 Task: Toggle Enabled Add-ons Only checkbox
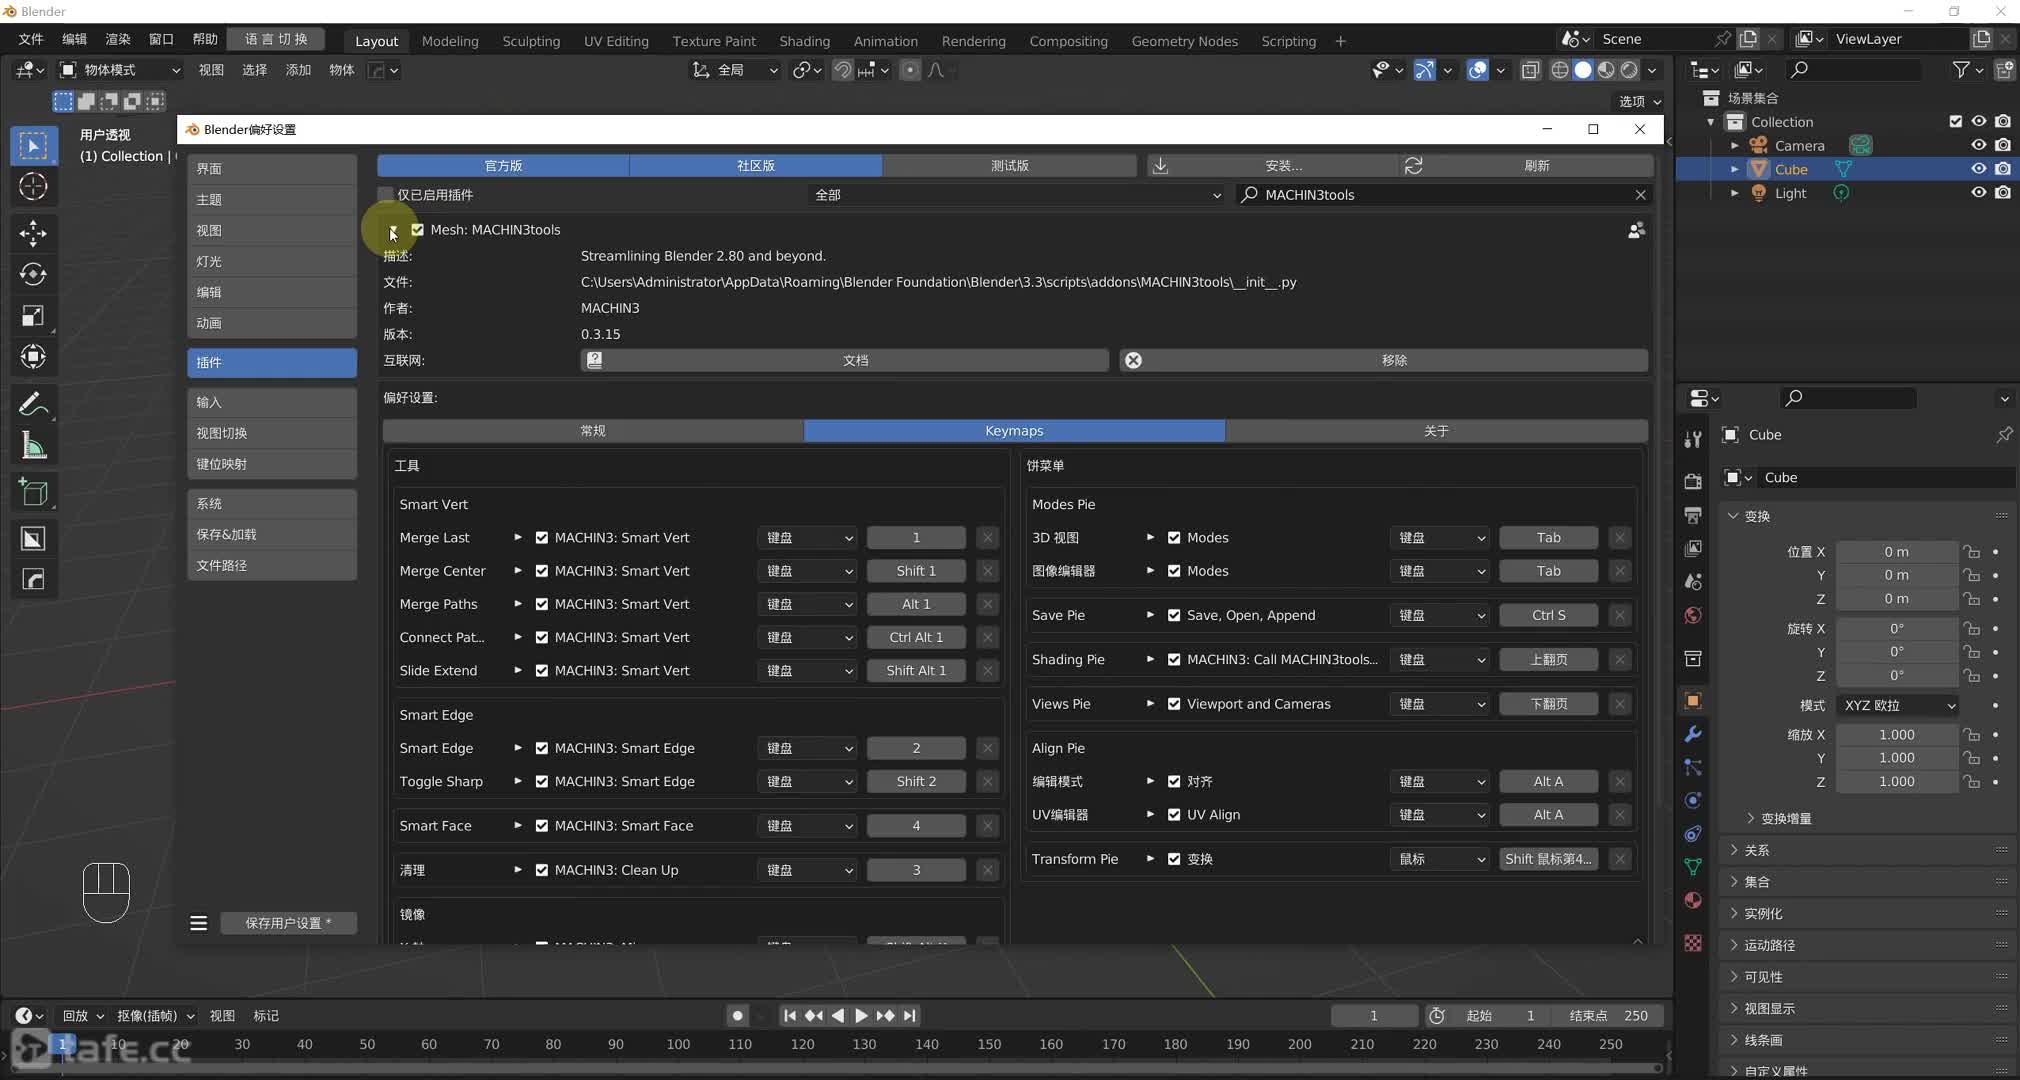coord(386,195)
